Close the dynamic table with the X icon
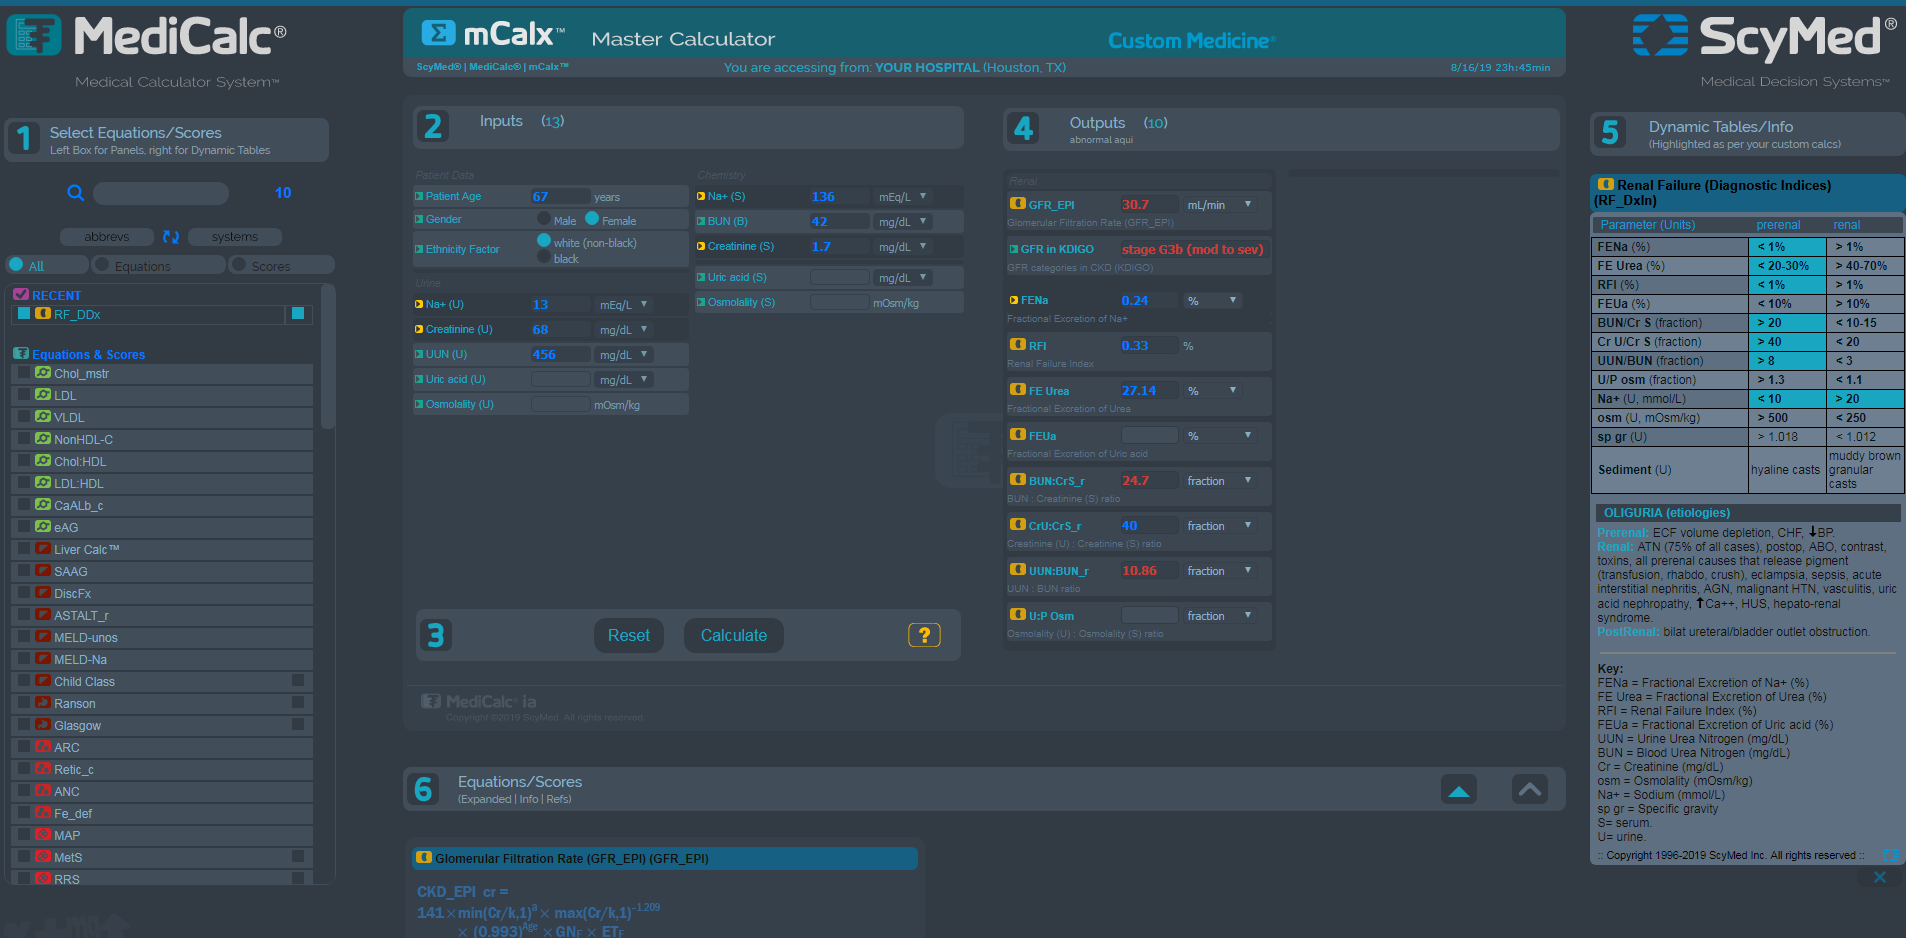 pos(1880,877)
